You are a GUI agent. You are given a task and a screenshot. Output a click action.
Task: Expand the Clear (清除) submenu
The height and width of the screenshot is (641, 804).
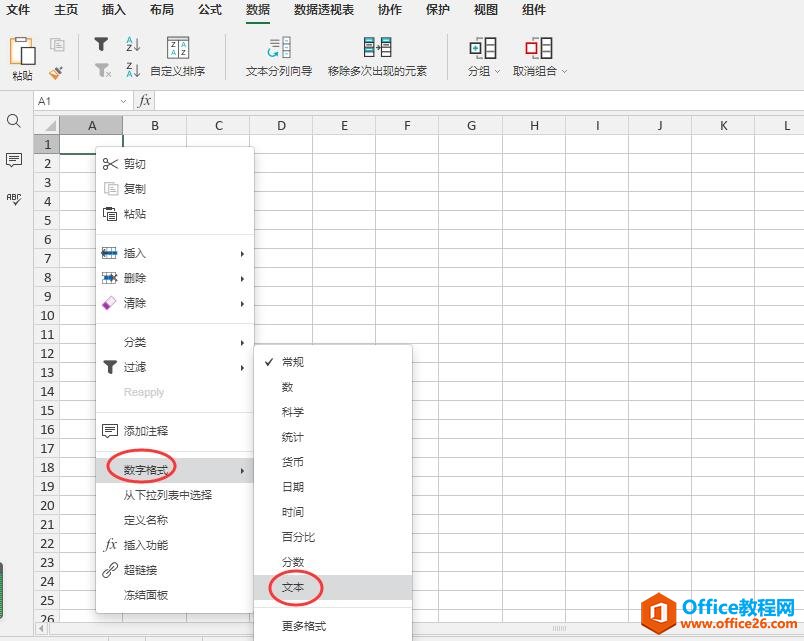coord(175,304)
